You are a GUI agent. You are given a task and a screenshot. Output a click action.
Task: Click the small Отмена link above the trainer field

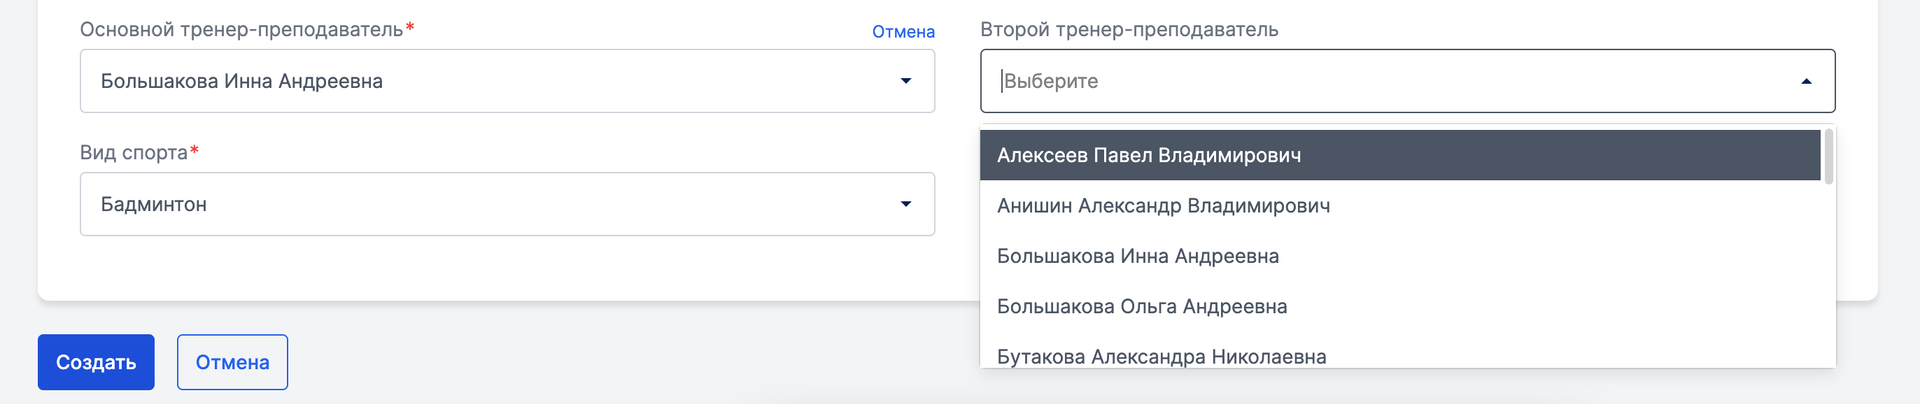(903, 32)
